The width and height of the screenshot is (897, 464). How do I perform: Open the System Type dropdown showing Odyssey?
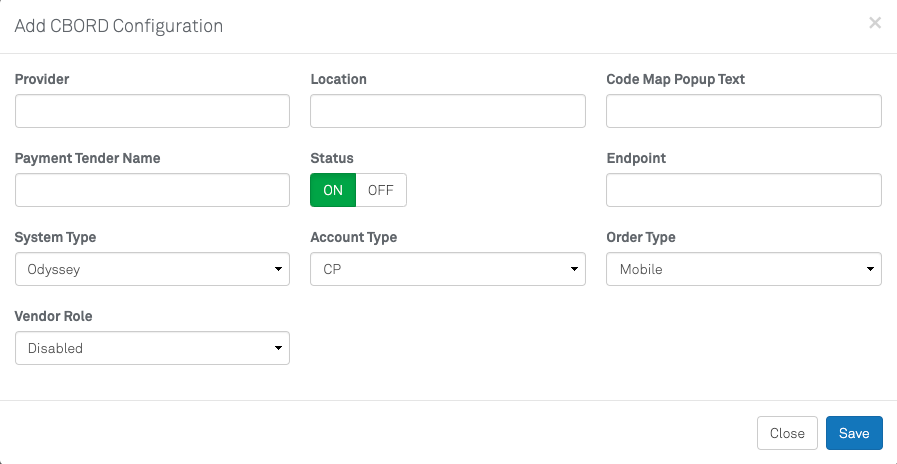152,269
